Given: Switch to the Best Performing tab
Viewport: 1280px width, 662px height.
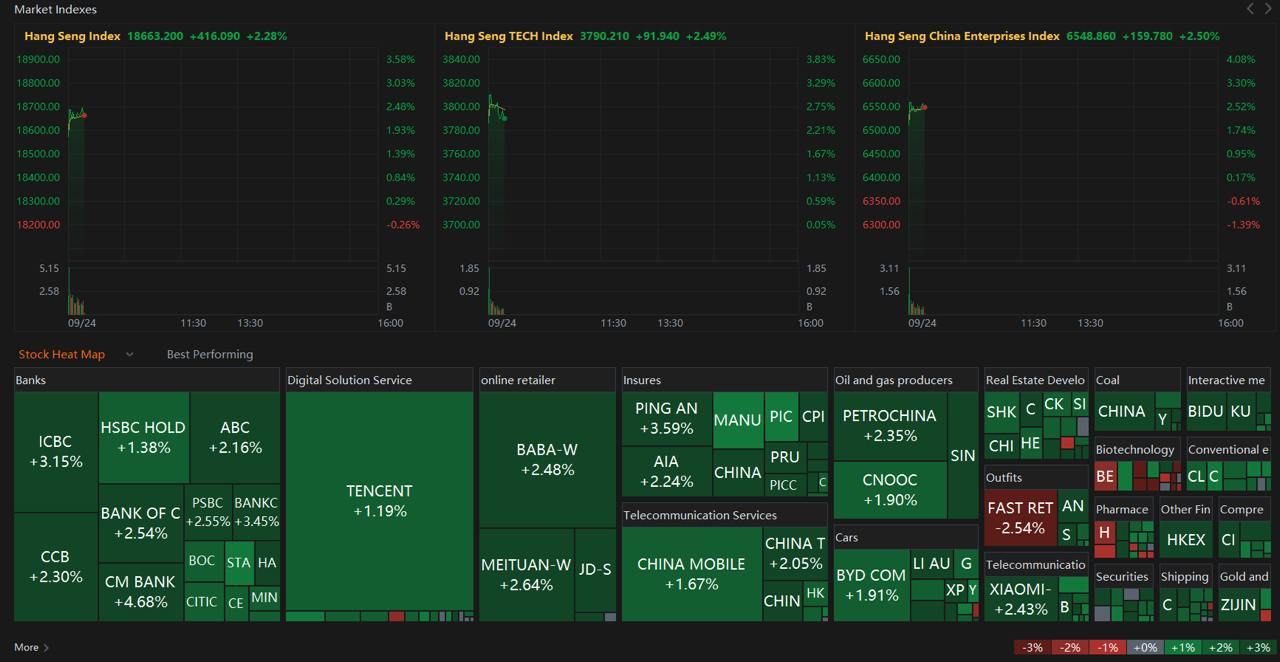Looking at the screenshot, I should click(x=210, y=354).
